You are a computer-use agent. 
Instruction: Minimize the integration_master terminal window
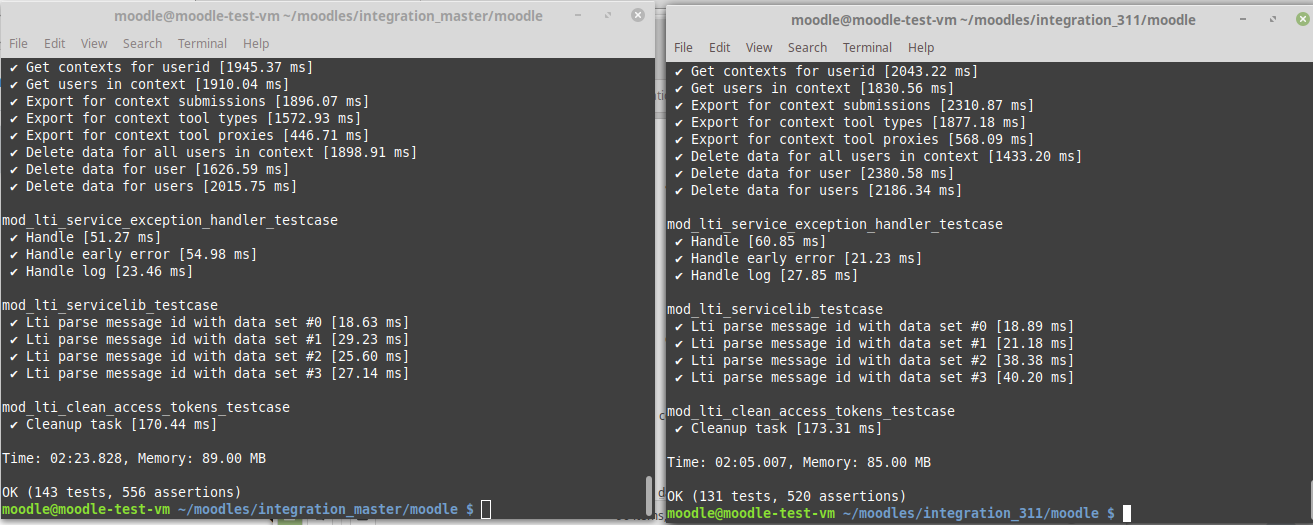pos(580,16)
